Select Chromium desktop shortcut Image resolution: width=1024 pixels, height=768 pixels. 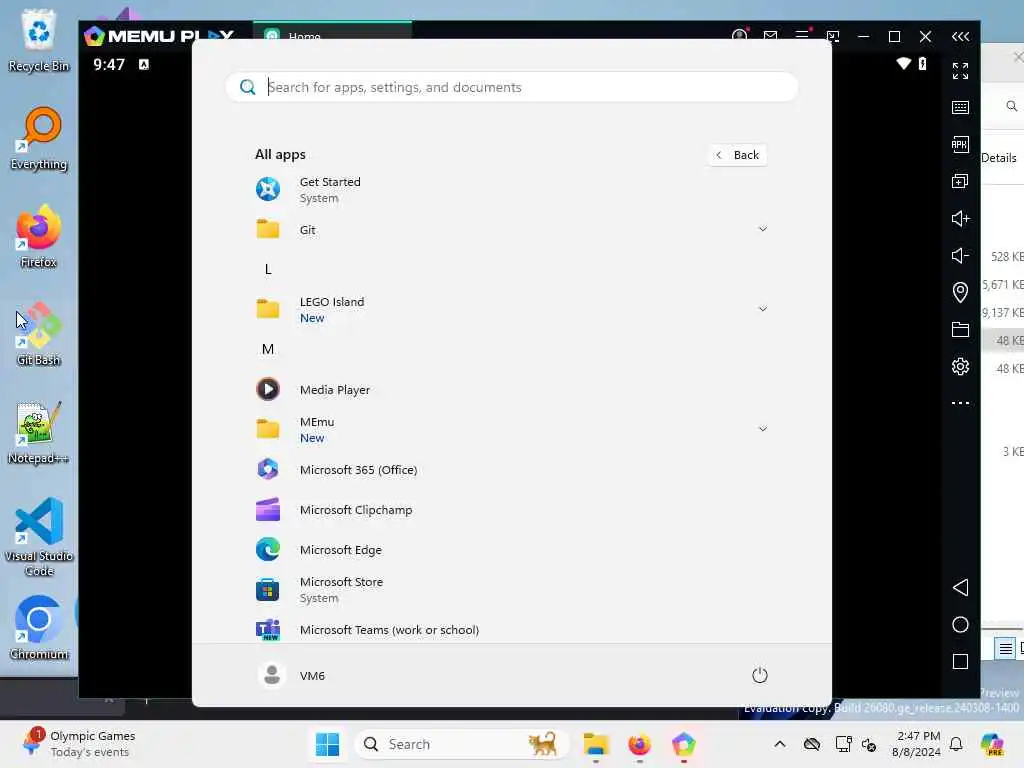click(39, 628)
